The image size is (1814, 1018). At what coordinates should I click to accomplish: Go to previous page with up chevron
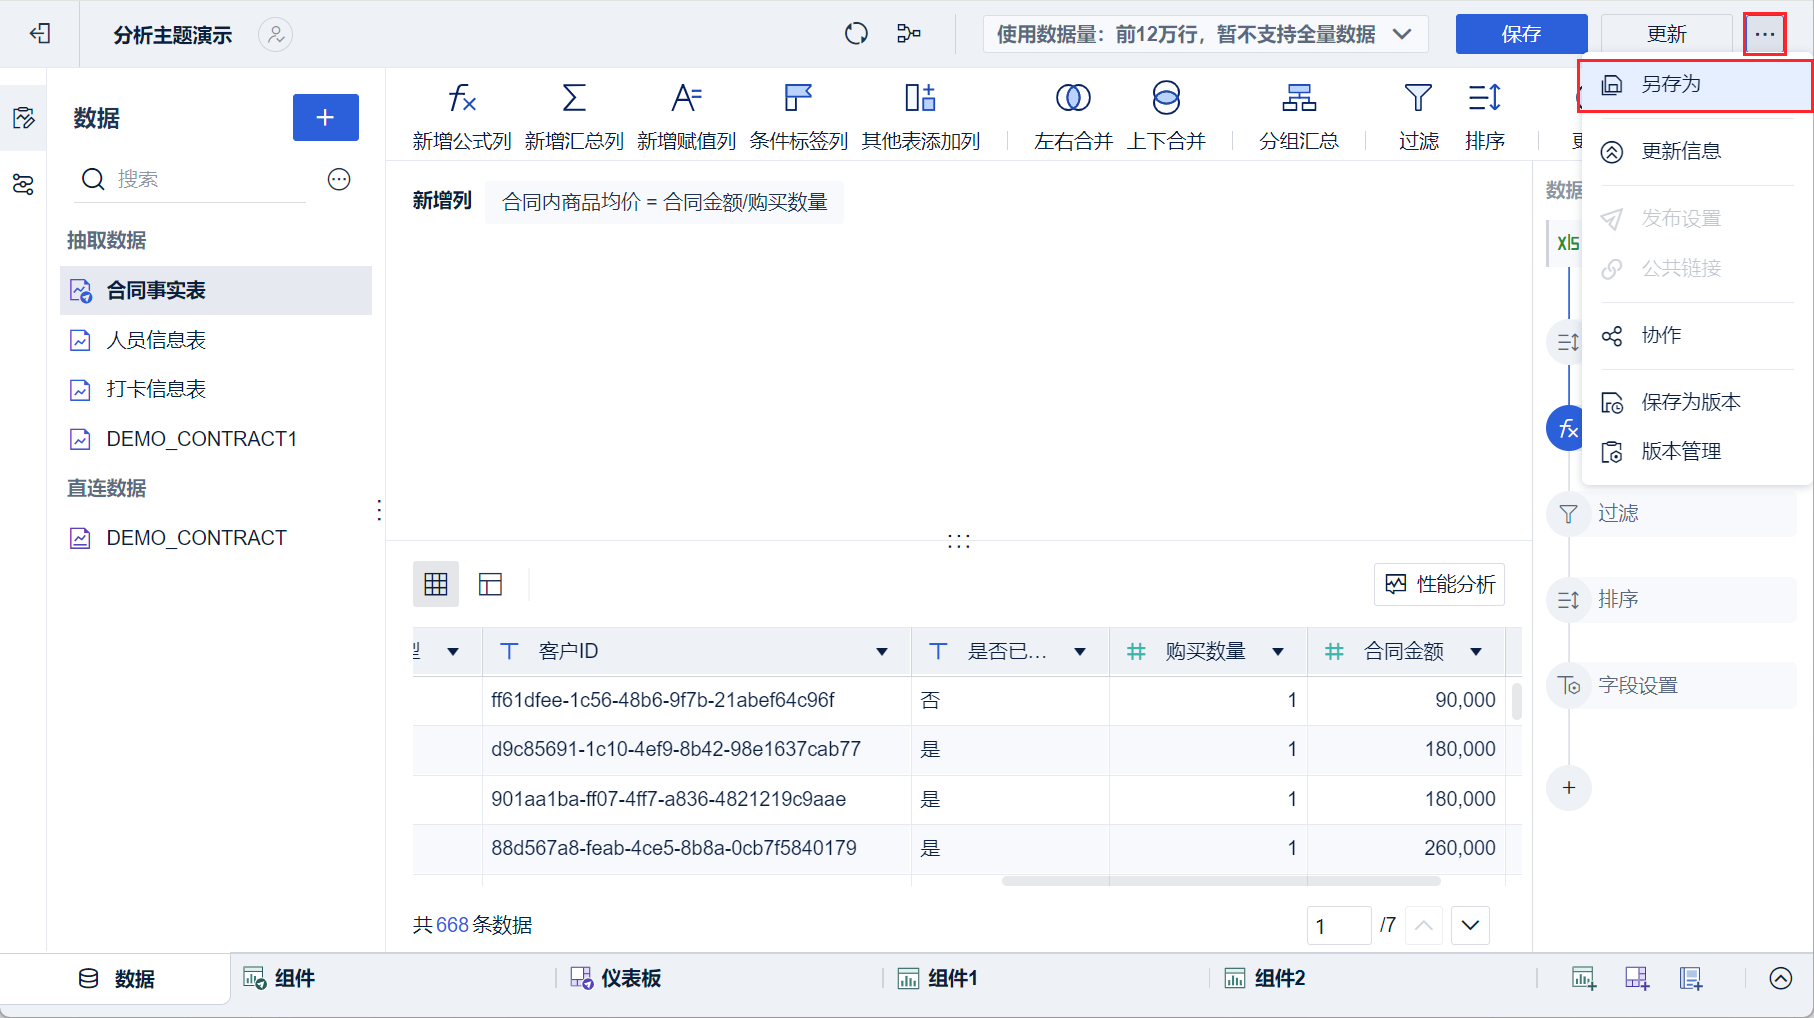coord(1424,926)
